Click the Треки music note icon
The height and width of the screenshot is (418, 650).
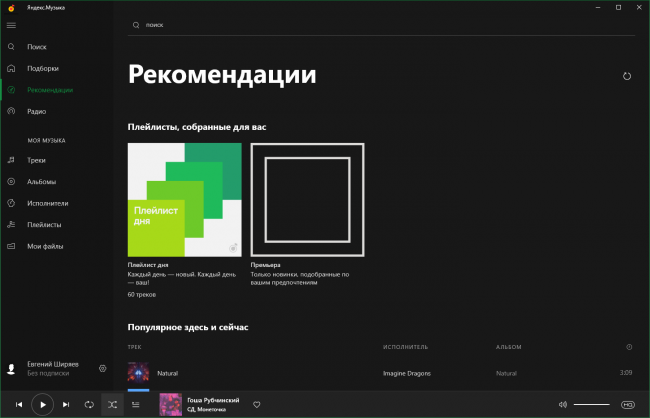(x=11, y=160)
